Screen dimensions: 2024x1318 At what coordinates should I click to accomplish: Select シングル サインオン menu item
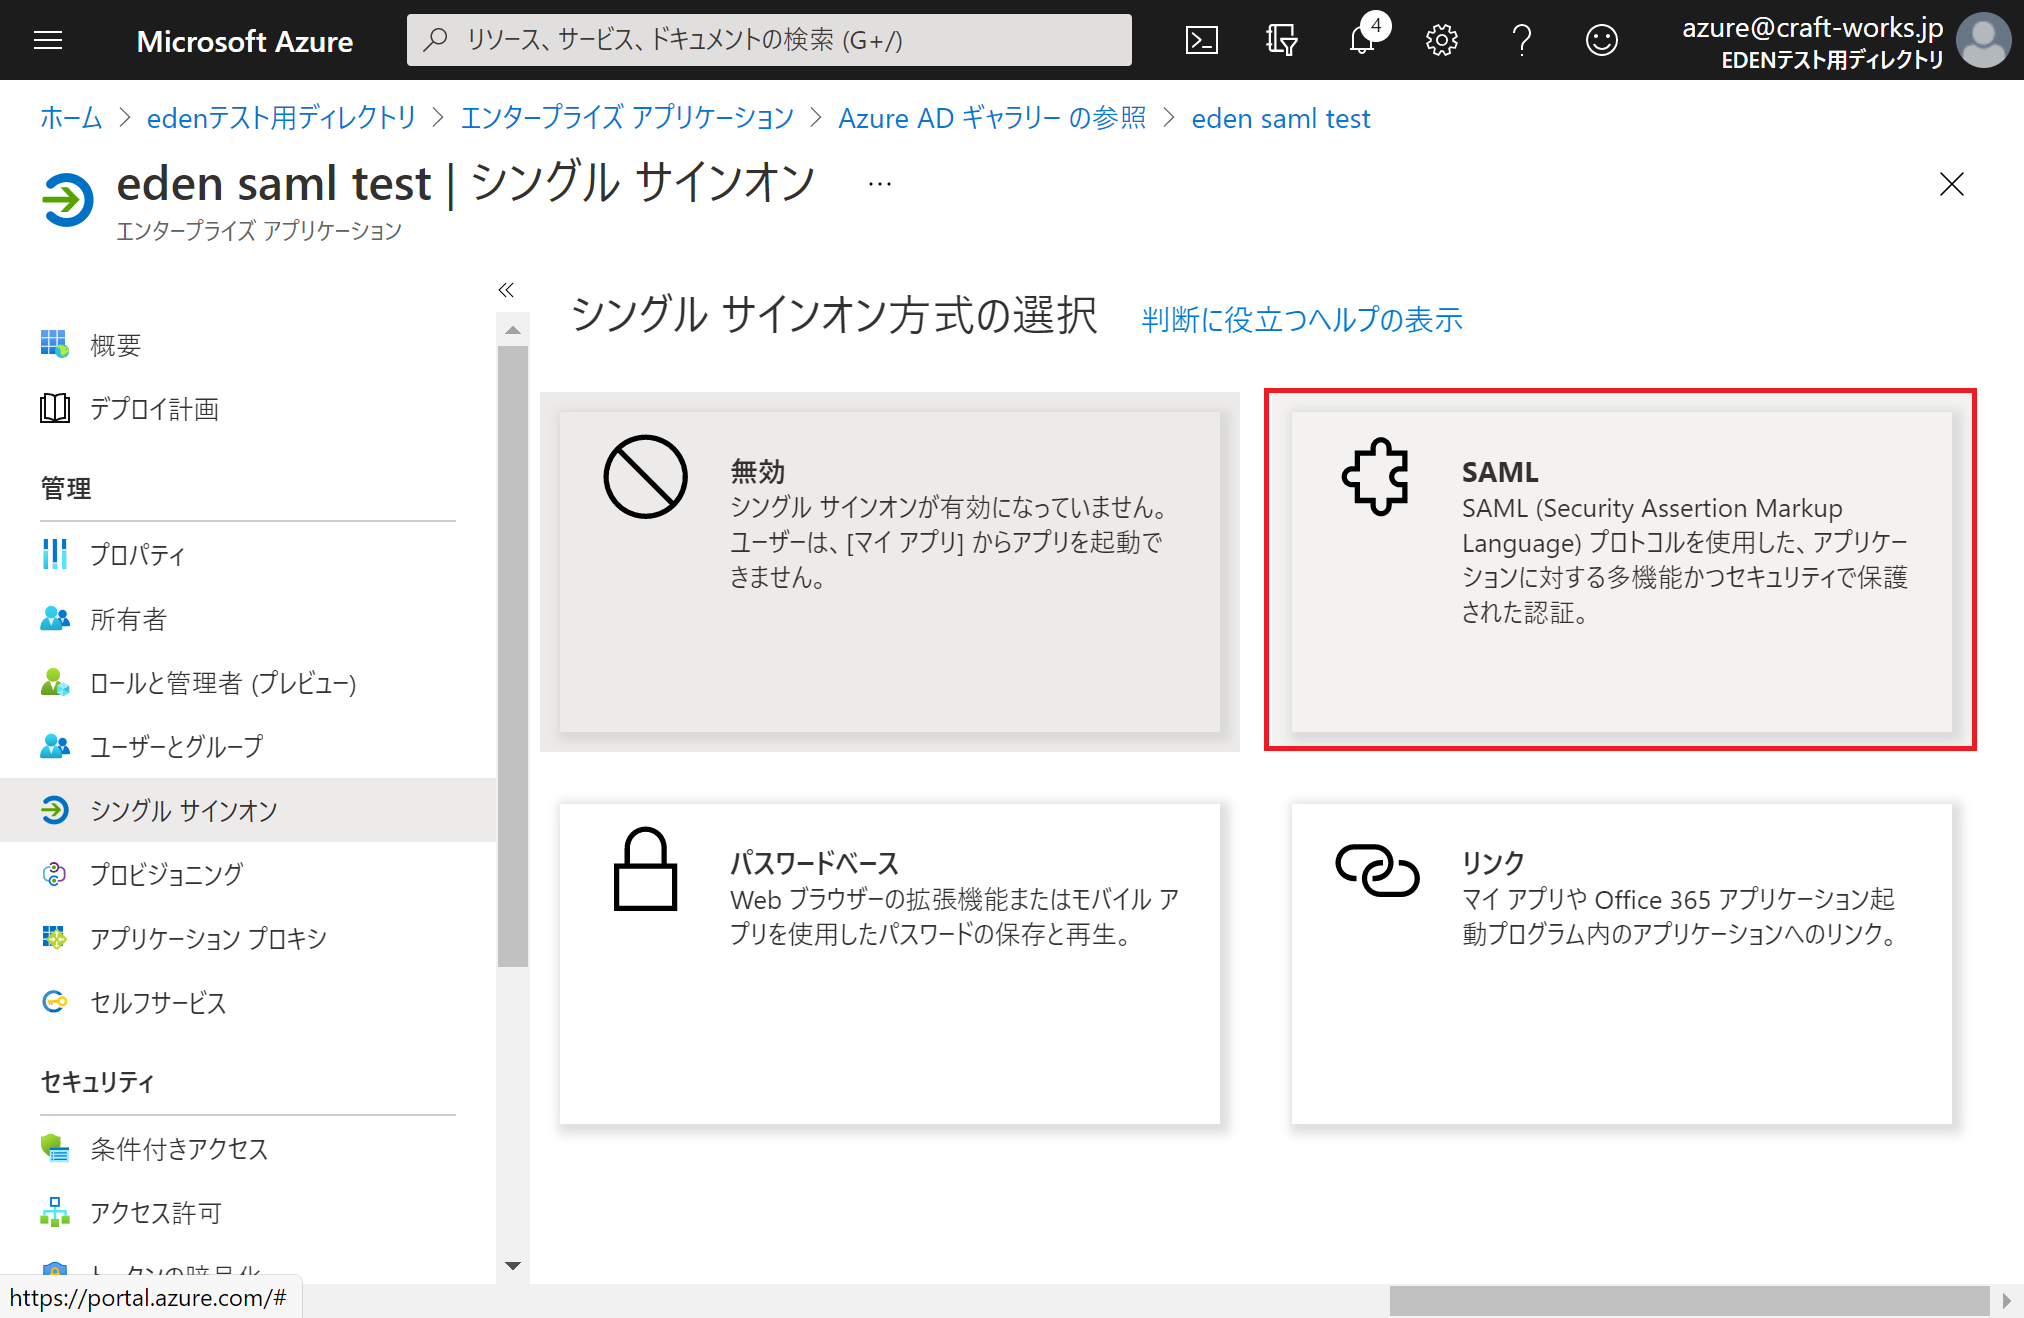(248, 810)
